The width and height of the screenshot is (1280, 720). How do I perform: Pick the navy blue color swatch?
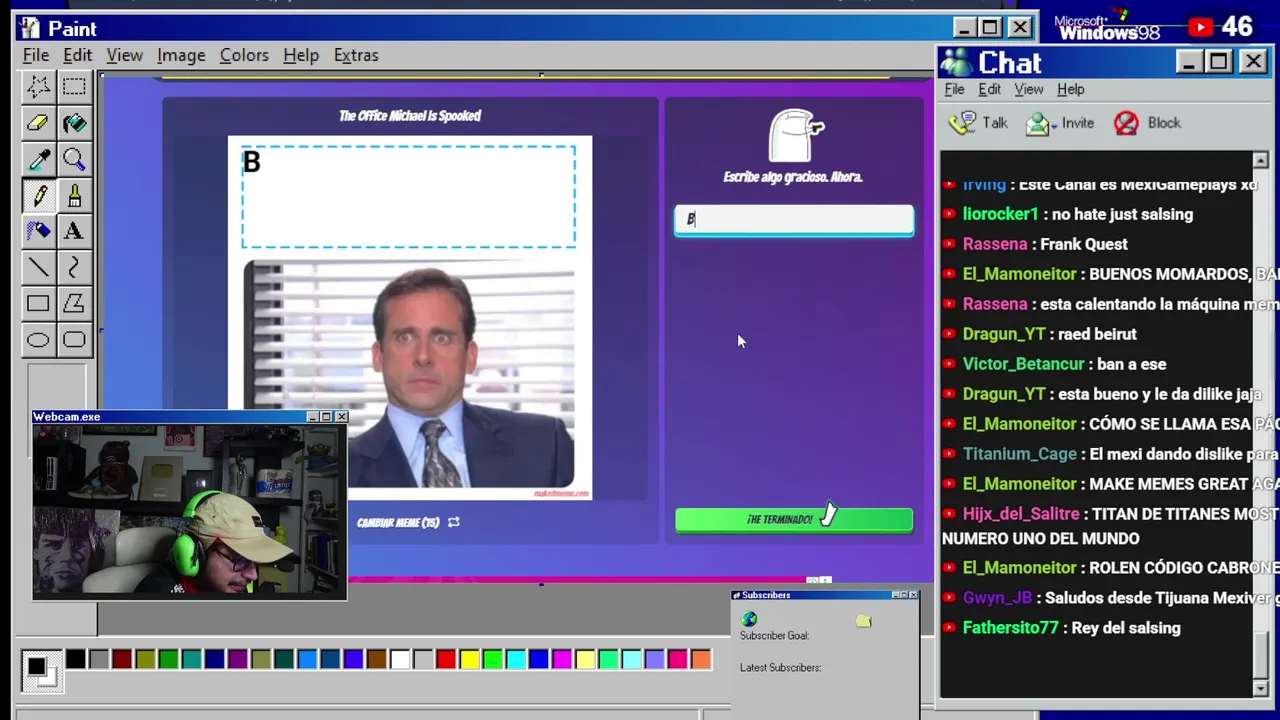[x=214, y=659]
